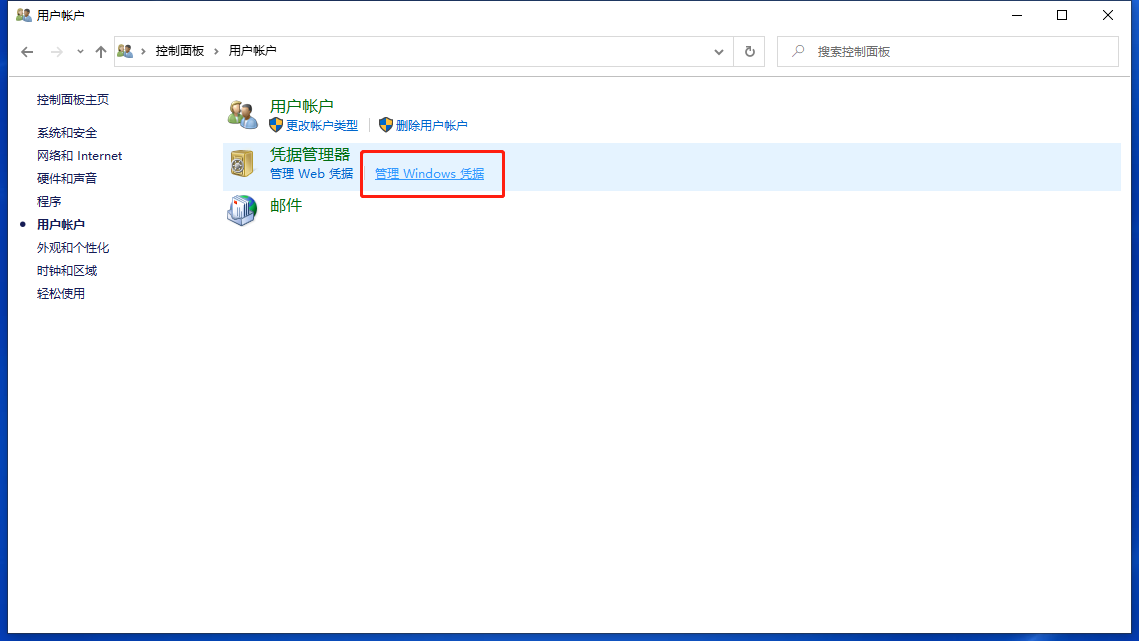Image resolution: width=1139 pixels, height=641 pixels.
Task: Select 时钟和区域 in the sidebar
Action: coord(66,270)
